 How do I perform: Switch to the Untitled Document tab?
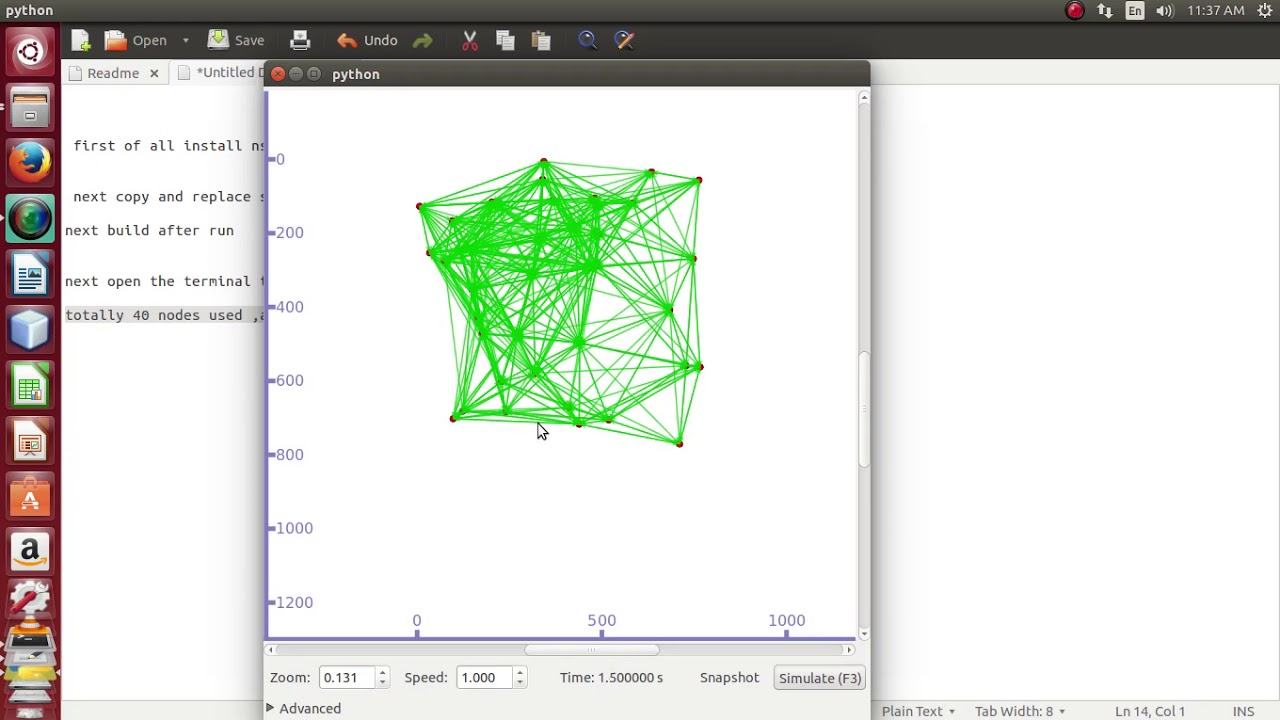[x=220, y=73]
